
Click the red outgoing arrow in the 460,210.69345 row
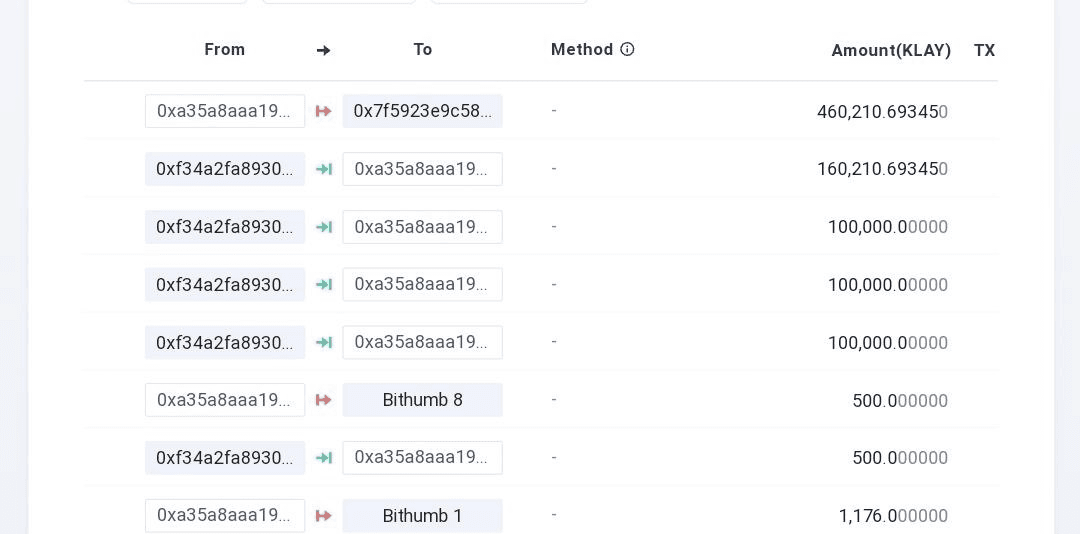(324, 112)
